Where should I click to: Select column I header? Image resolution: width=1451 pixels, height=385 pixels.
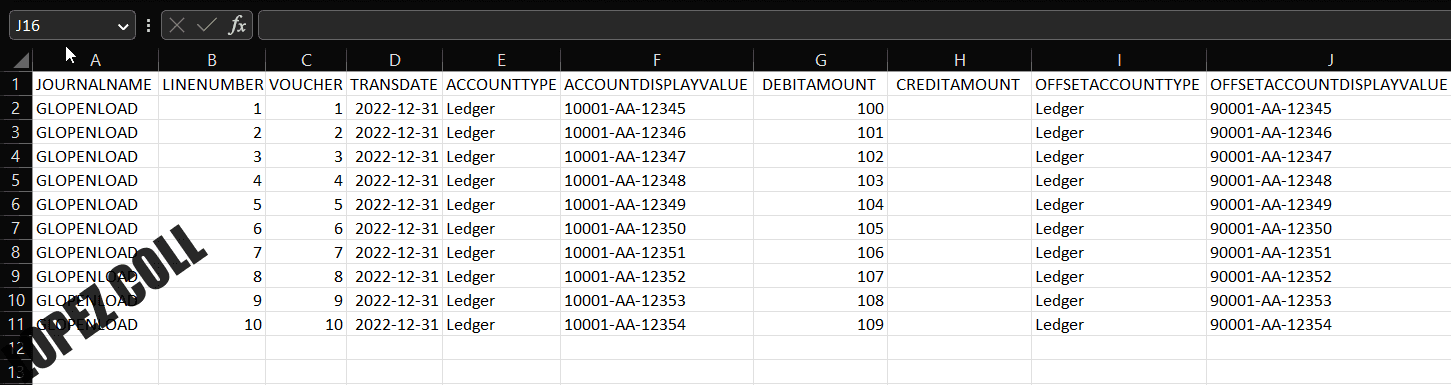1119,60
